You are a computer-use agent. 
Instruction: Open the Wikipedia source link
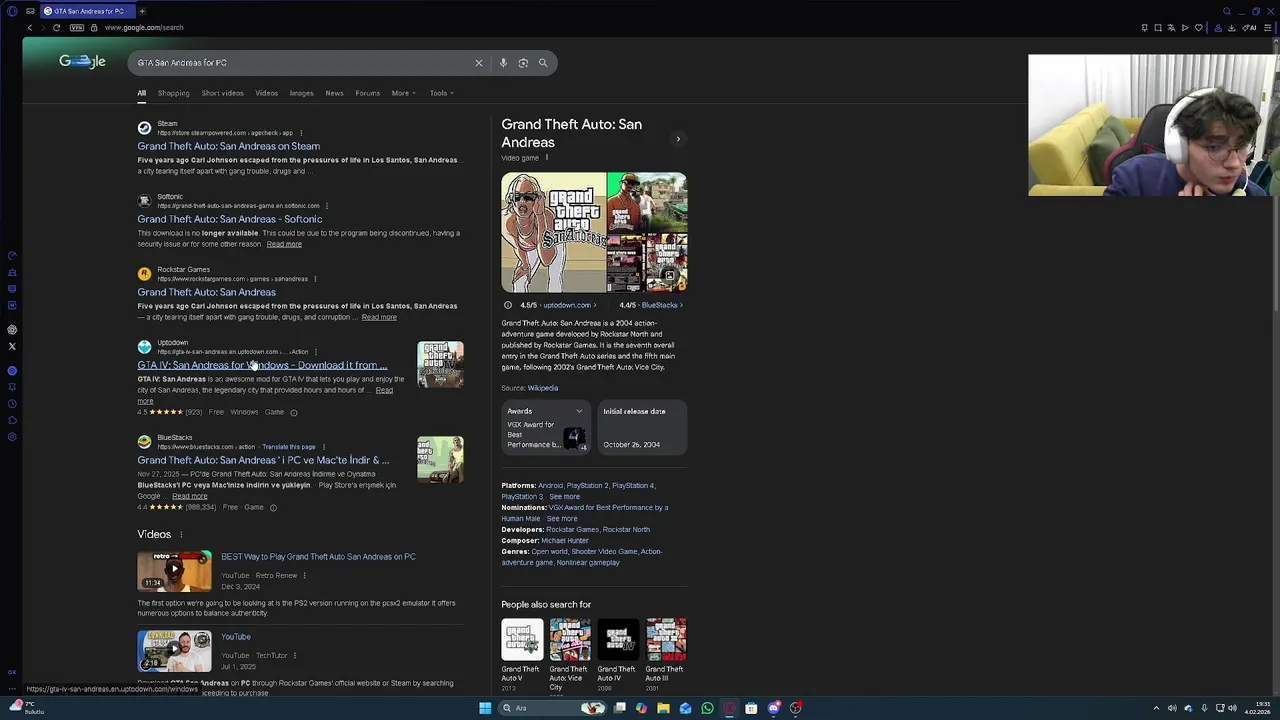click(543, 388)
